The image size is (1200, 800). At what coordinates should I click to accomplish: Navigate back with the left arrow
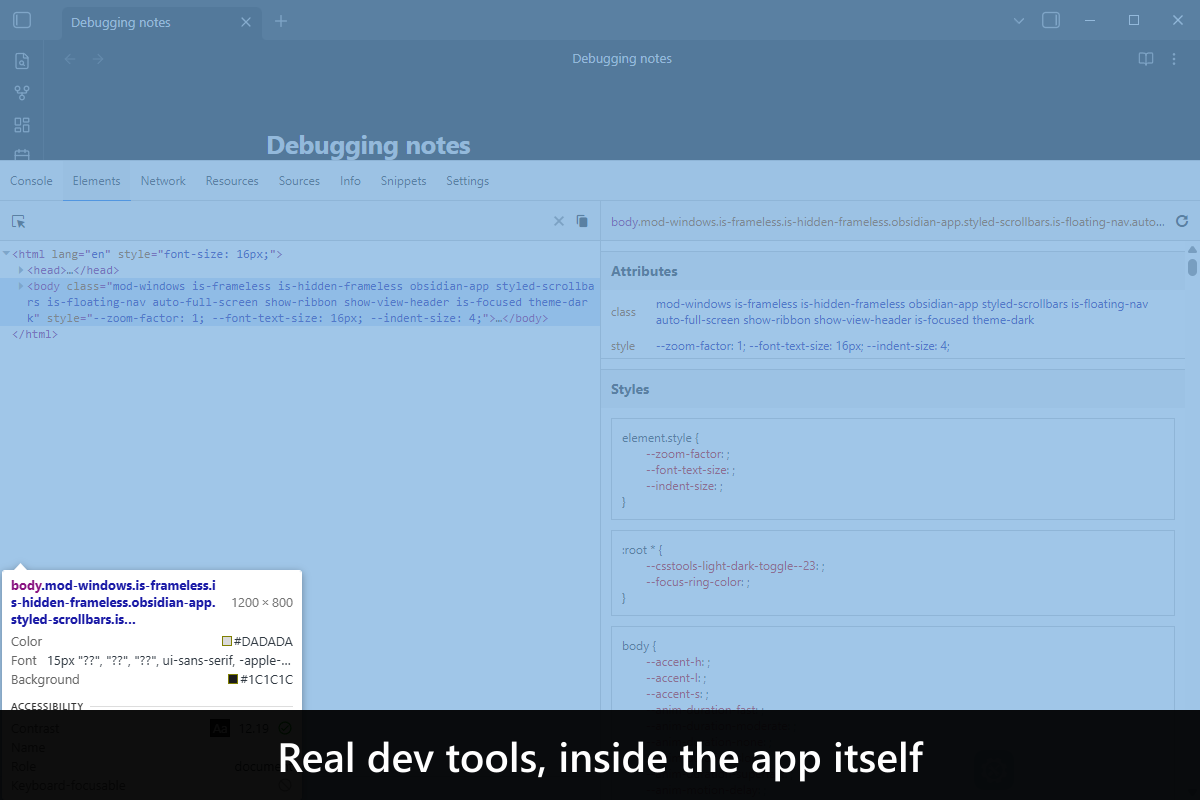click(x=70, y=59)
